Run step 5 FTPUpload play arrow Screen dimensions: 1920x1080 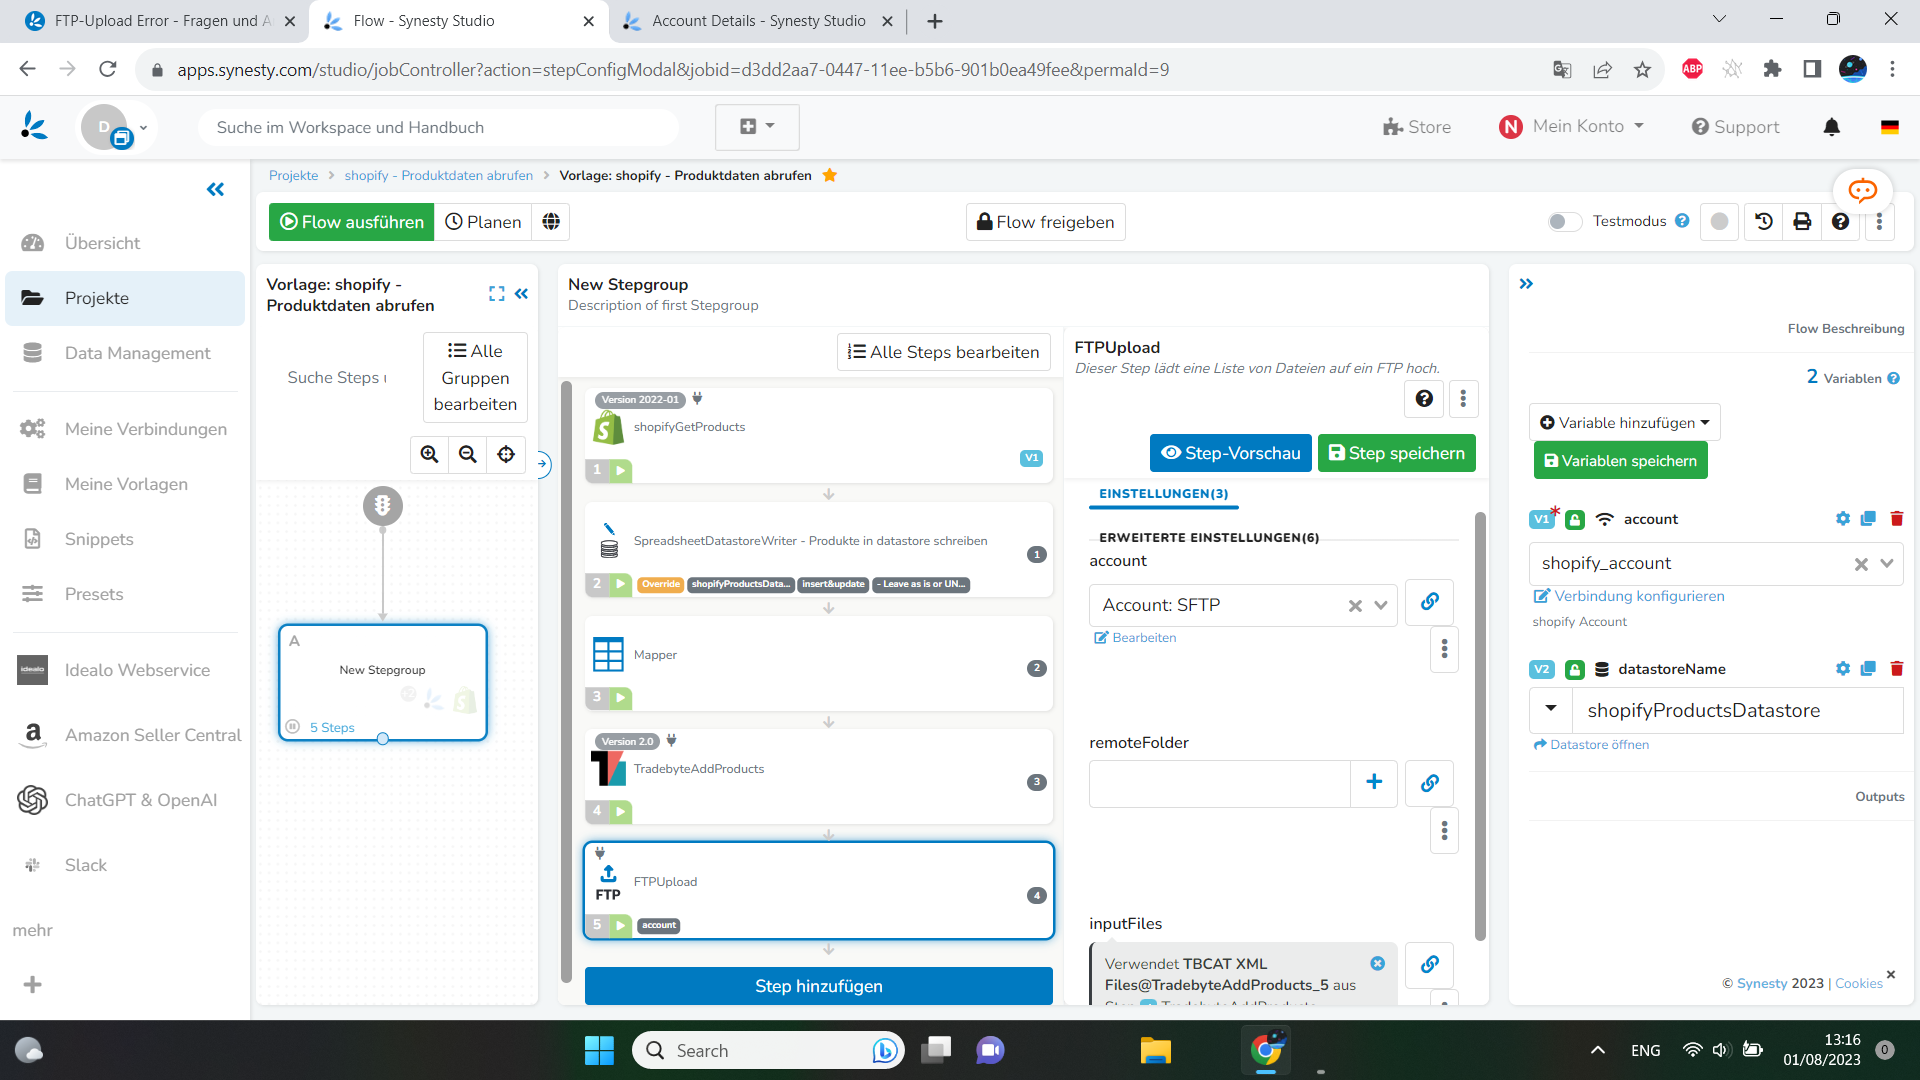[621, 925]
